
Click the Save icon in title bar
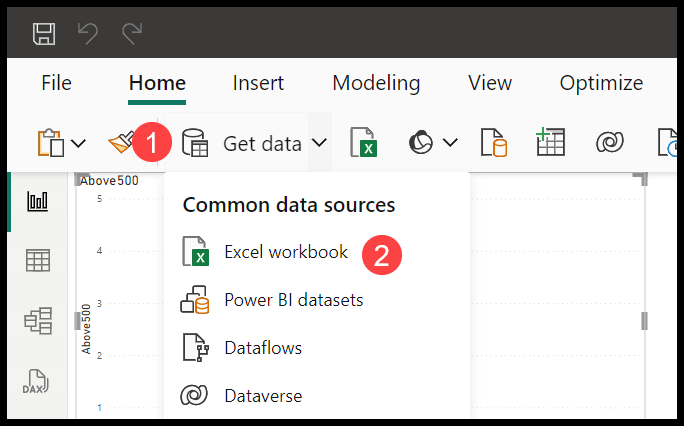44,34
